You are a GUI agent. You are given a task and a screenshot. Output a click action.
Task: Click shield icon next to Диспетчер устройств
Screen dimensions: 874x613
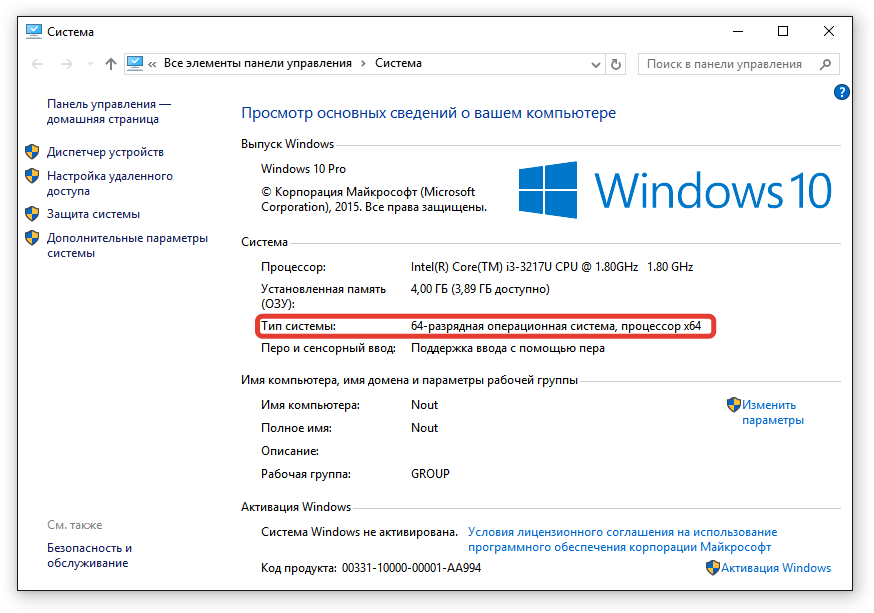32,152
